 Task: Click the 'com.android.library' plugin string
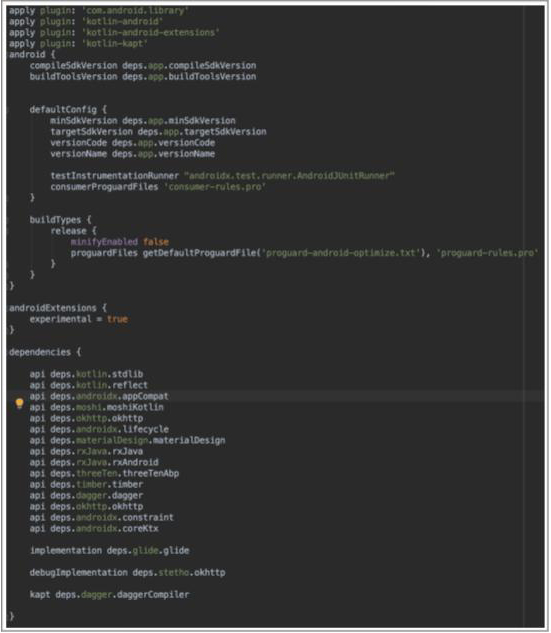135,10
